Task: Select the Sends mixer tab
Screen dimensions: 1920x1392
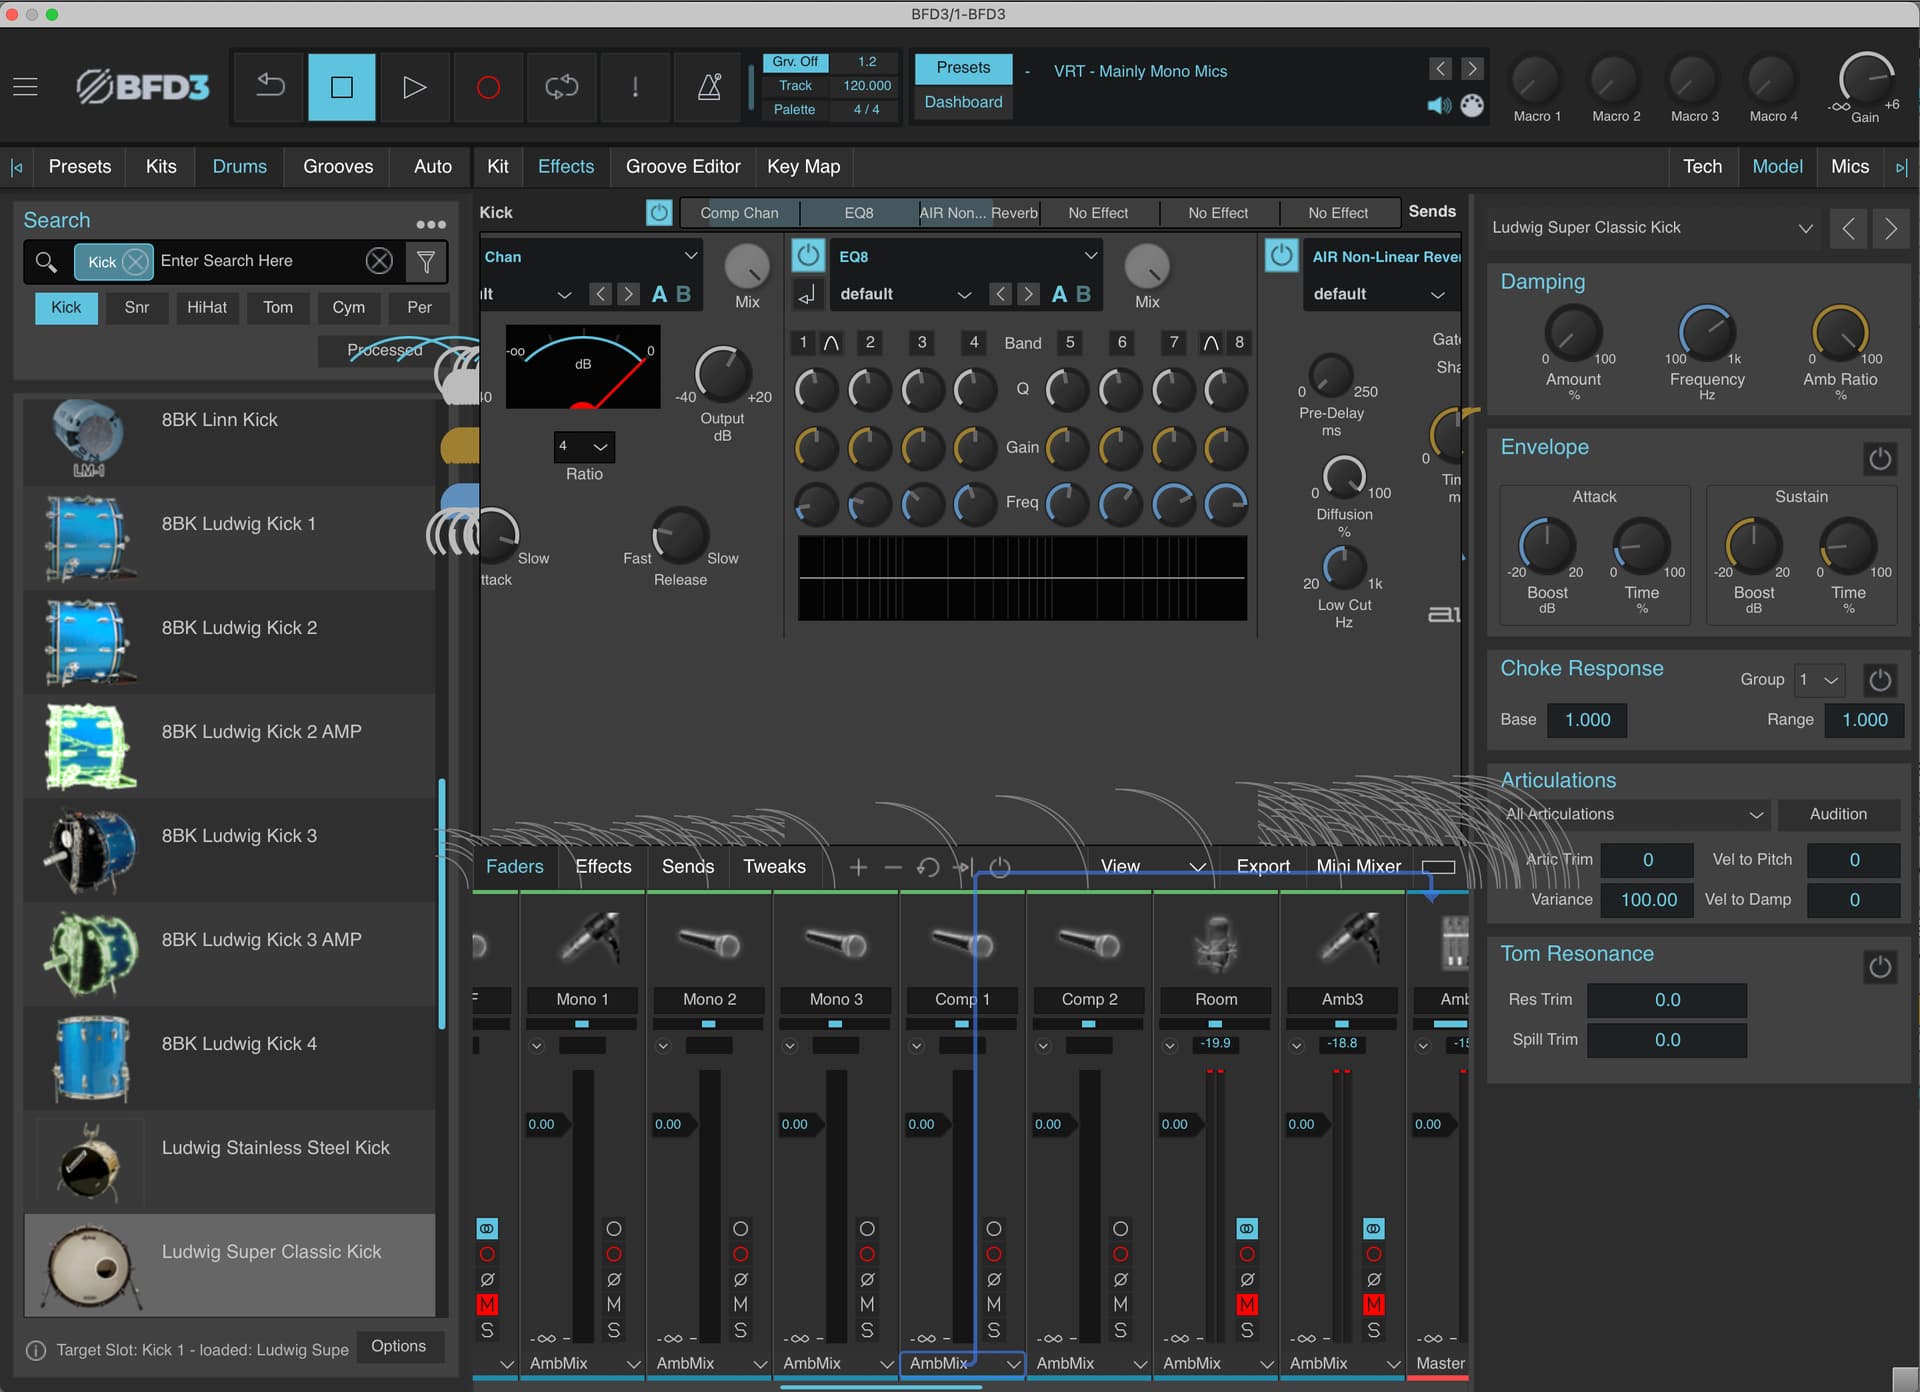Action: (x=688, y=867)
